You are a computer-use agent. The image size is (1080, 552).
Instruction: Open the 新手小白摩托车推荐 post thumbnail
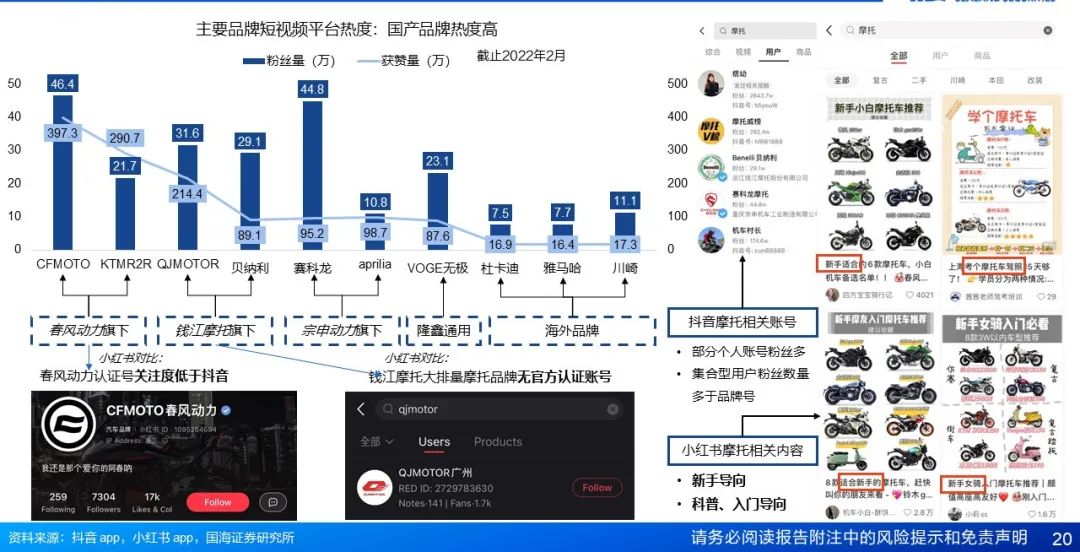[x=879, y=175]
